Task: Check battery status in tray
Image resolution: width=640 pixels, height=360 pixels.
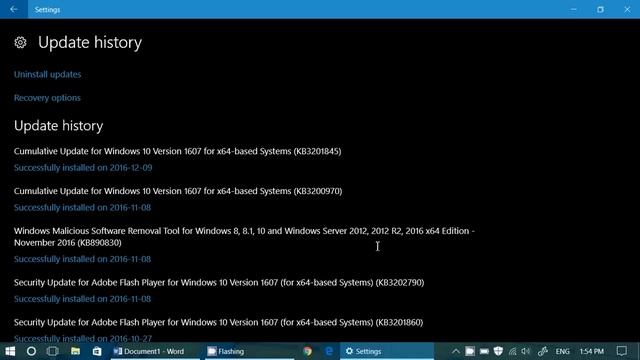Action: coord(484,351)
